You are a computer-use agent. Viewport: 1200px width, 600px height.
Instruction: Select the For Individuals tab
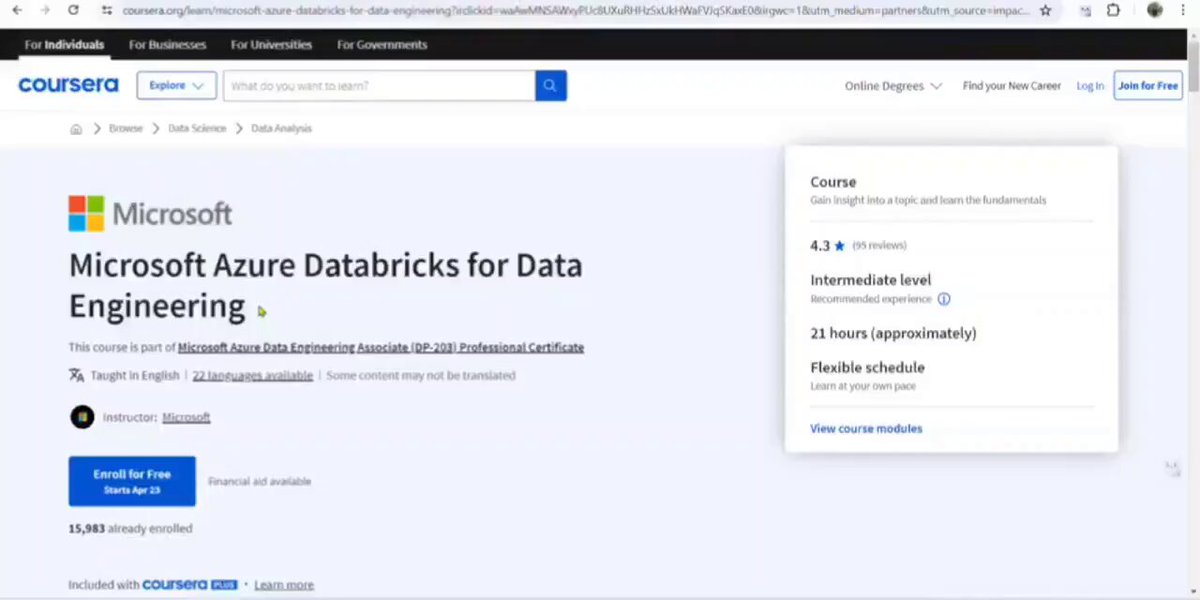tap(64, 45)
